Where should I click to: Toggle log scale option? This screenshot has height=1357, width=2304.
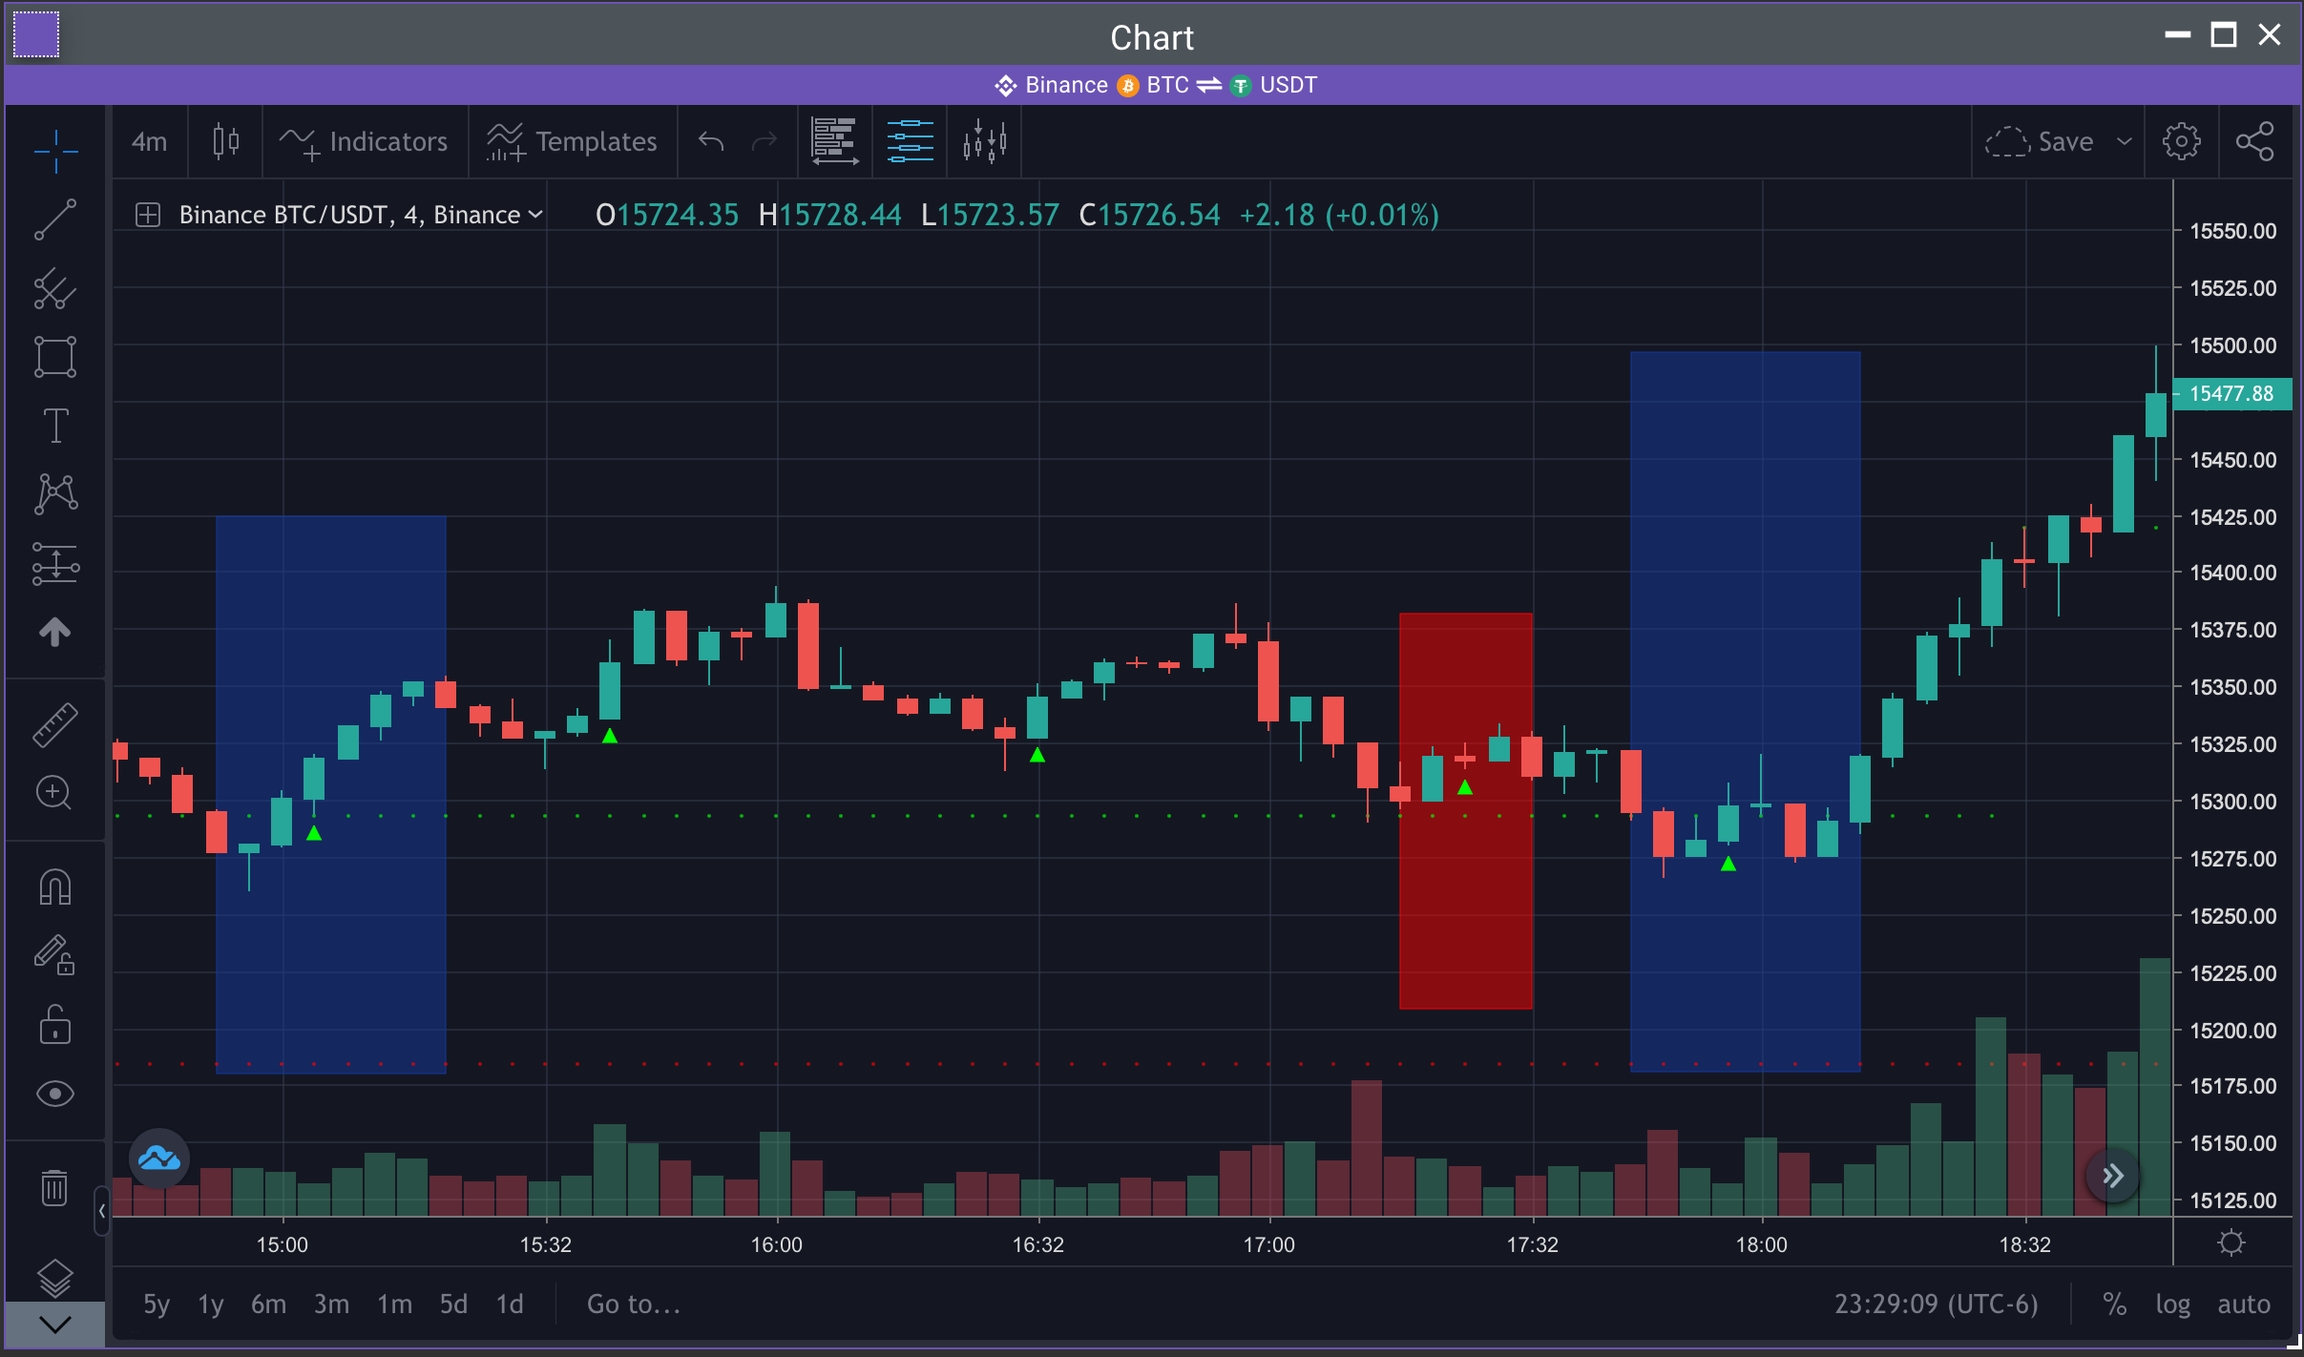pos(2172,1304)
